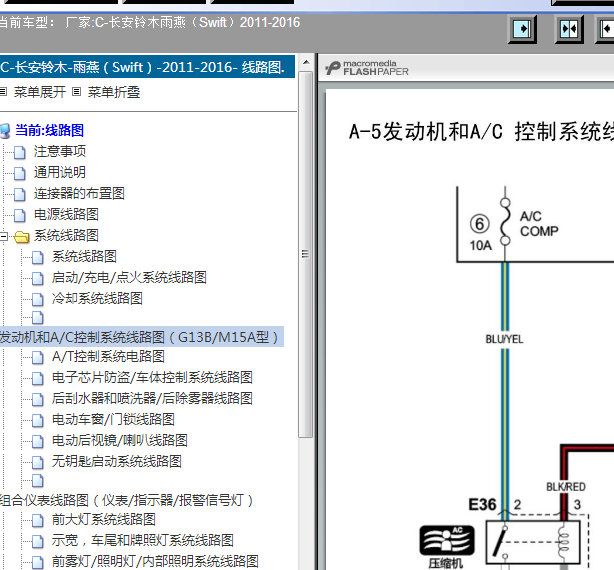Click the page icon beside 启动/充电/点火系统线路图
614x570 pixels.
[38, 279]
